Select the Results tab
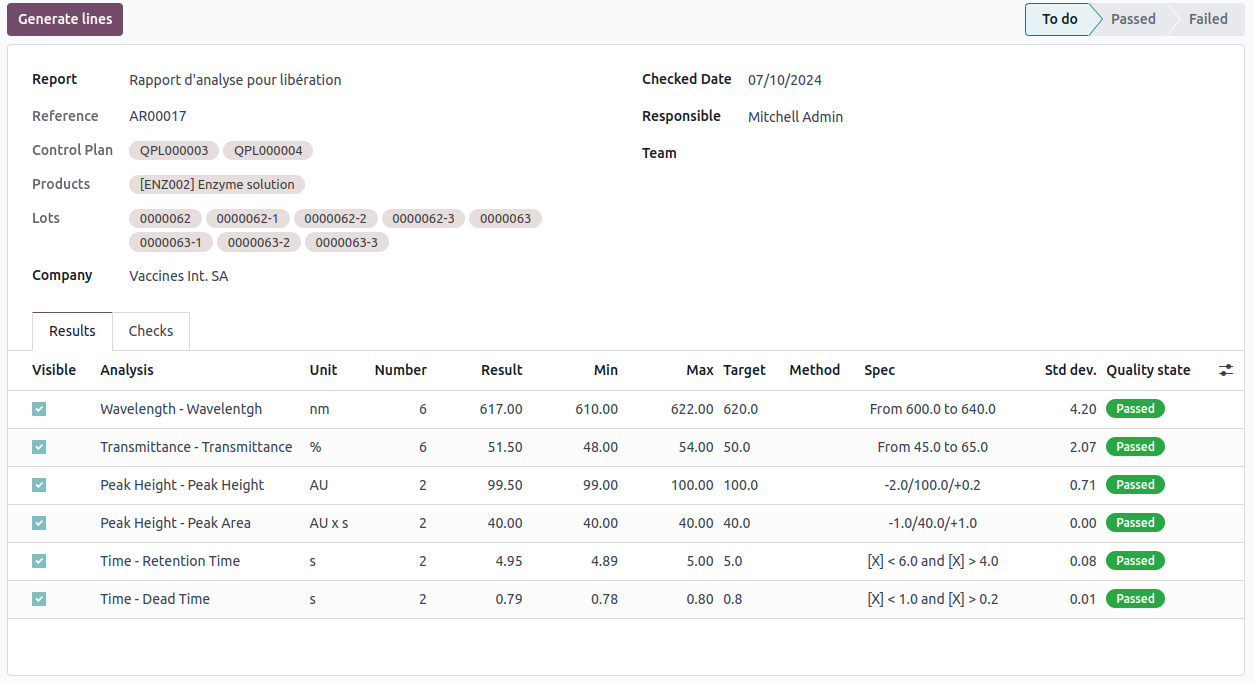Viewport: 1254px width, 683px height. [72, 331]
